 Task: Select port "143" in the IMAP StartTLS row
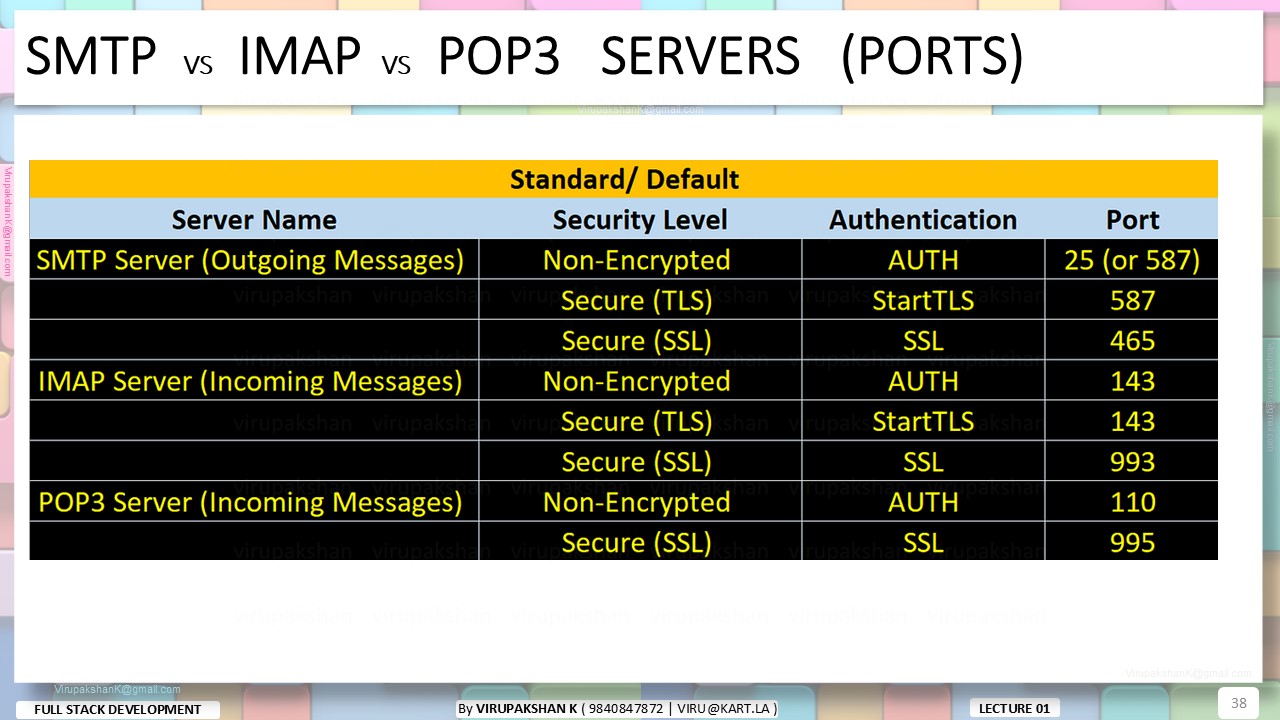click(x=1132, y=422)
